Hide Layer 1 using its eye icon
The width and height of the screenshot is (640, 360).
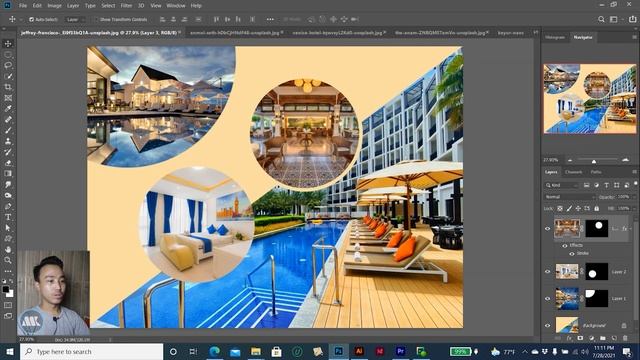coord(548,298)
